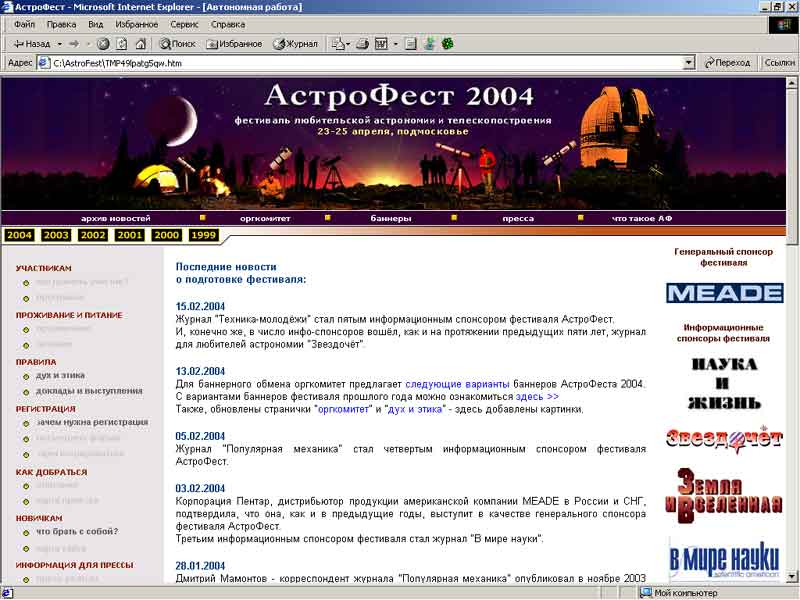Refresh the page using the Refresh icon
Screen dimensions: 800x600
tap(121, 44)
